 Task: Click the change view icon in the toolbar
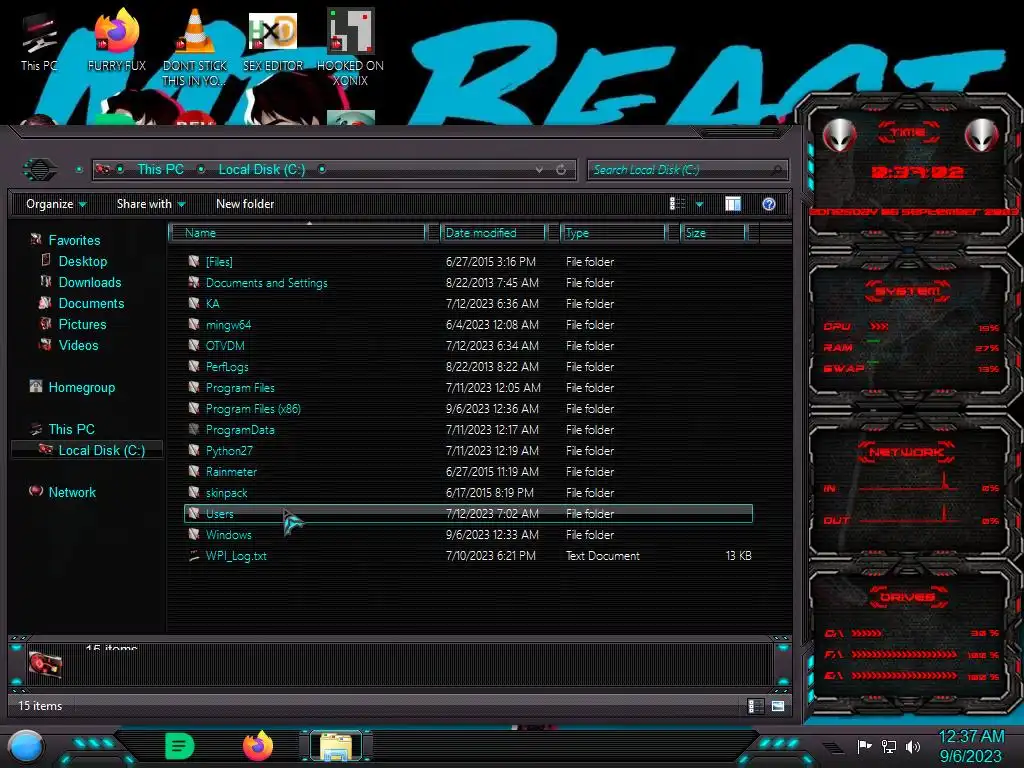[x=677, y=204]
